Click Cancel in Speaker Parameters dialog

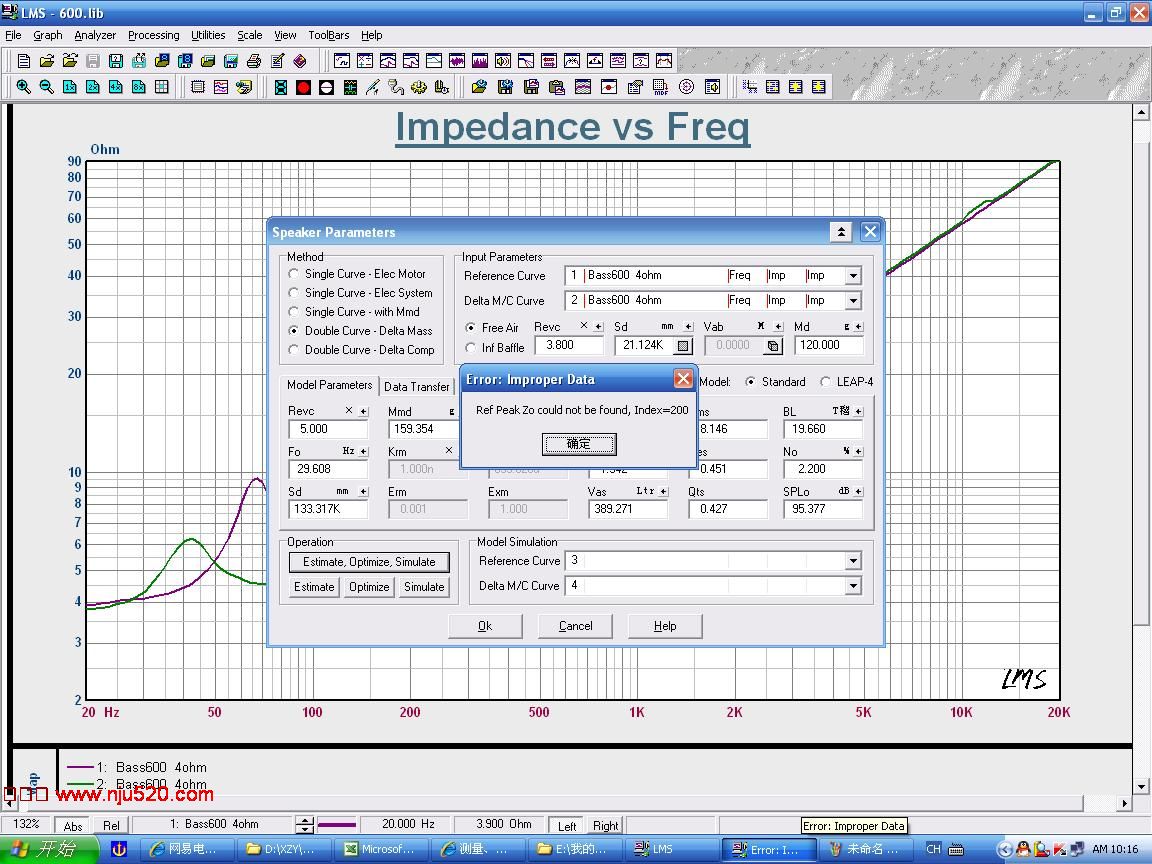coord(575,626)
